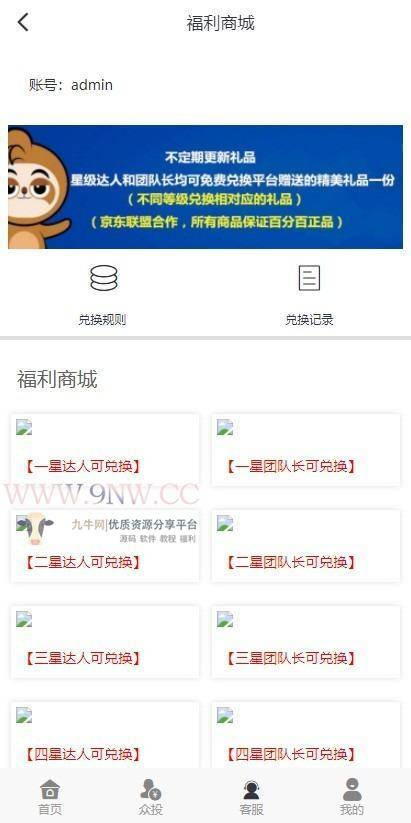Screen dimensions: 411x823
Task: Open the 一星团队长可兑换 gift card
Action: 306,450
